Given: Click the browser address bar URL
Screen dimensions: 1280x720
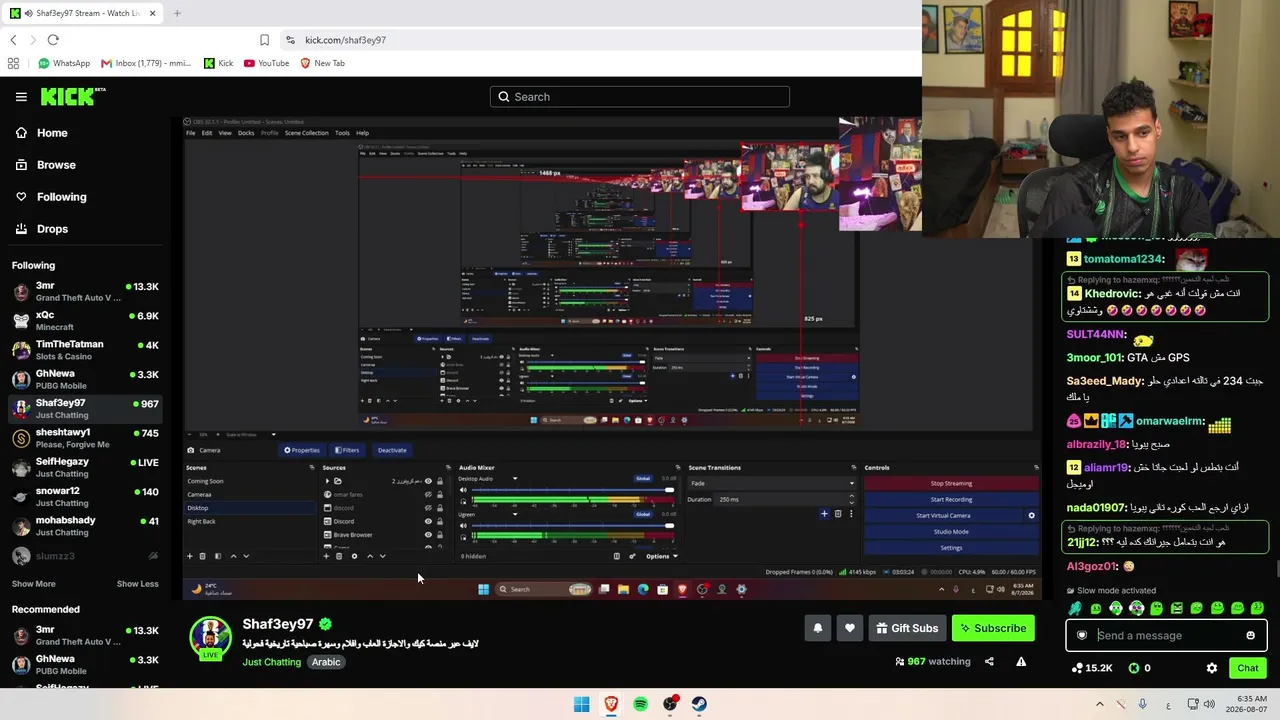Looking at the screenshot, I should pyautogui.click(x=345, y=40).
